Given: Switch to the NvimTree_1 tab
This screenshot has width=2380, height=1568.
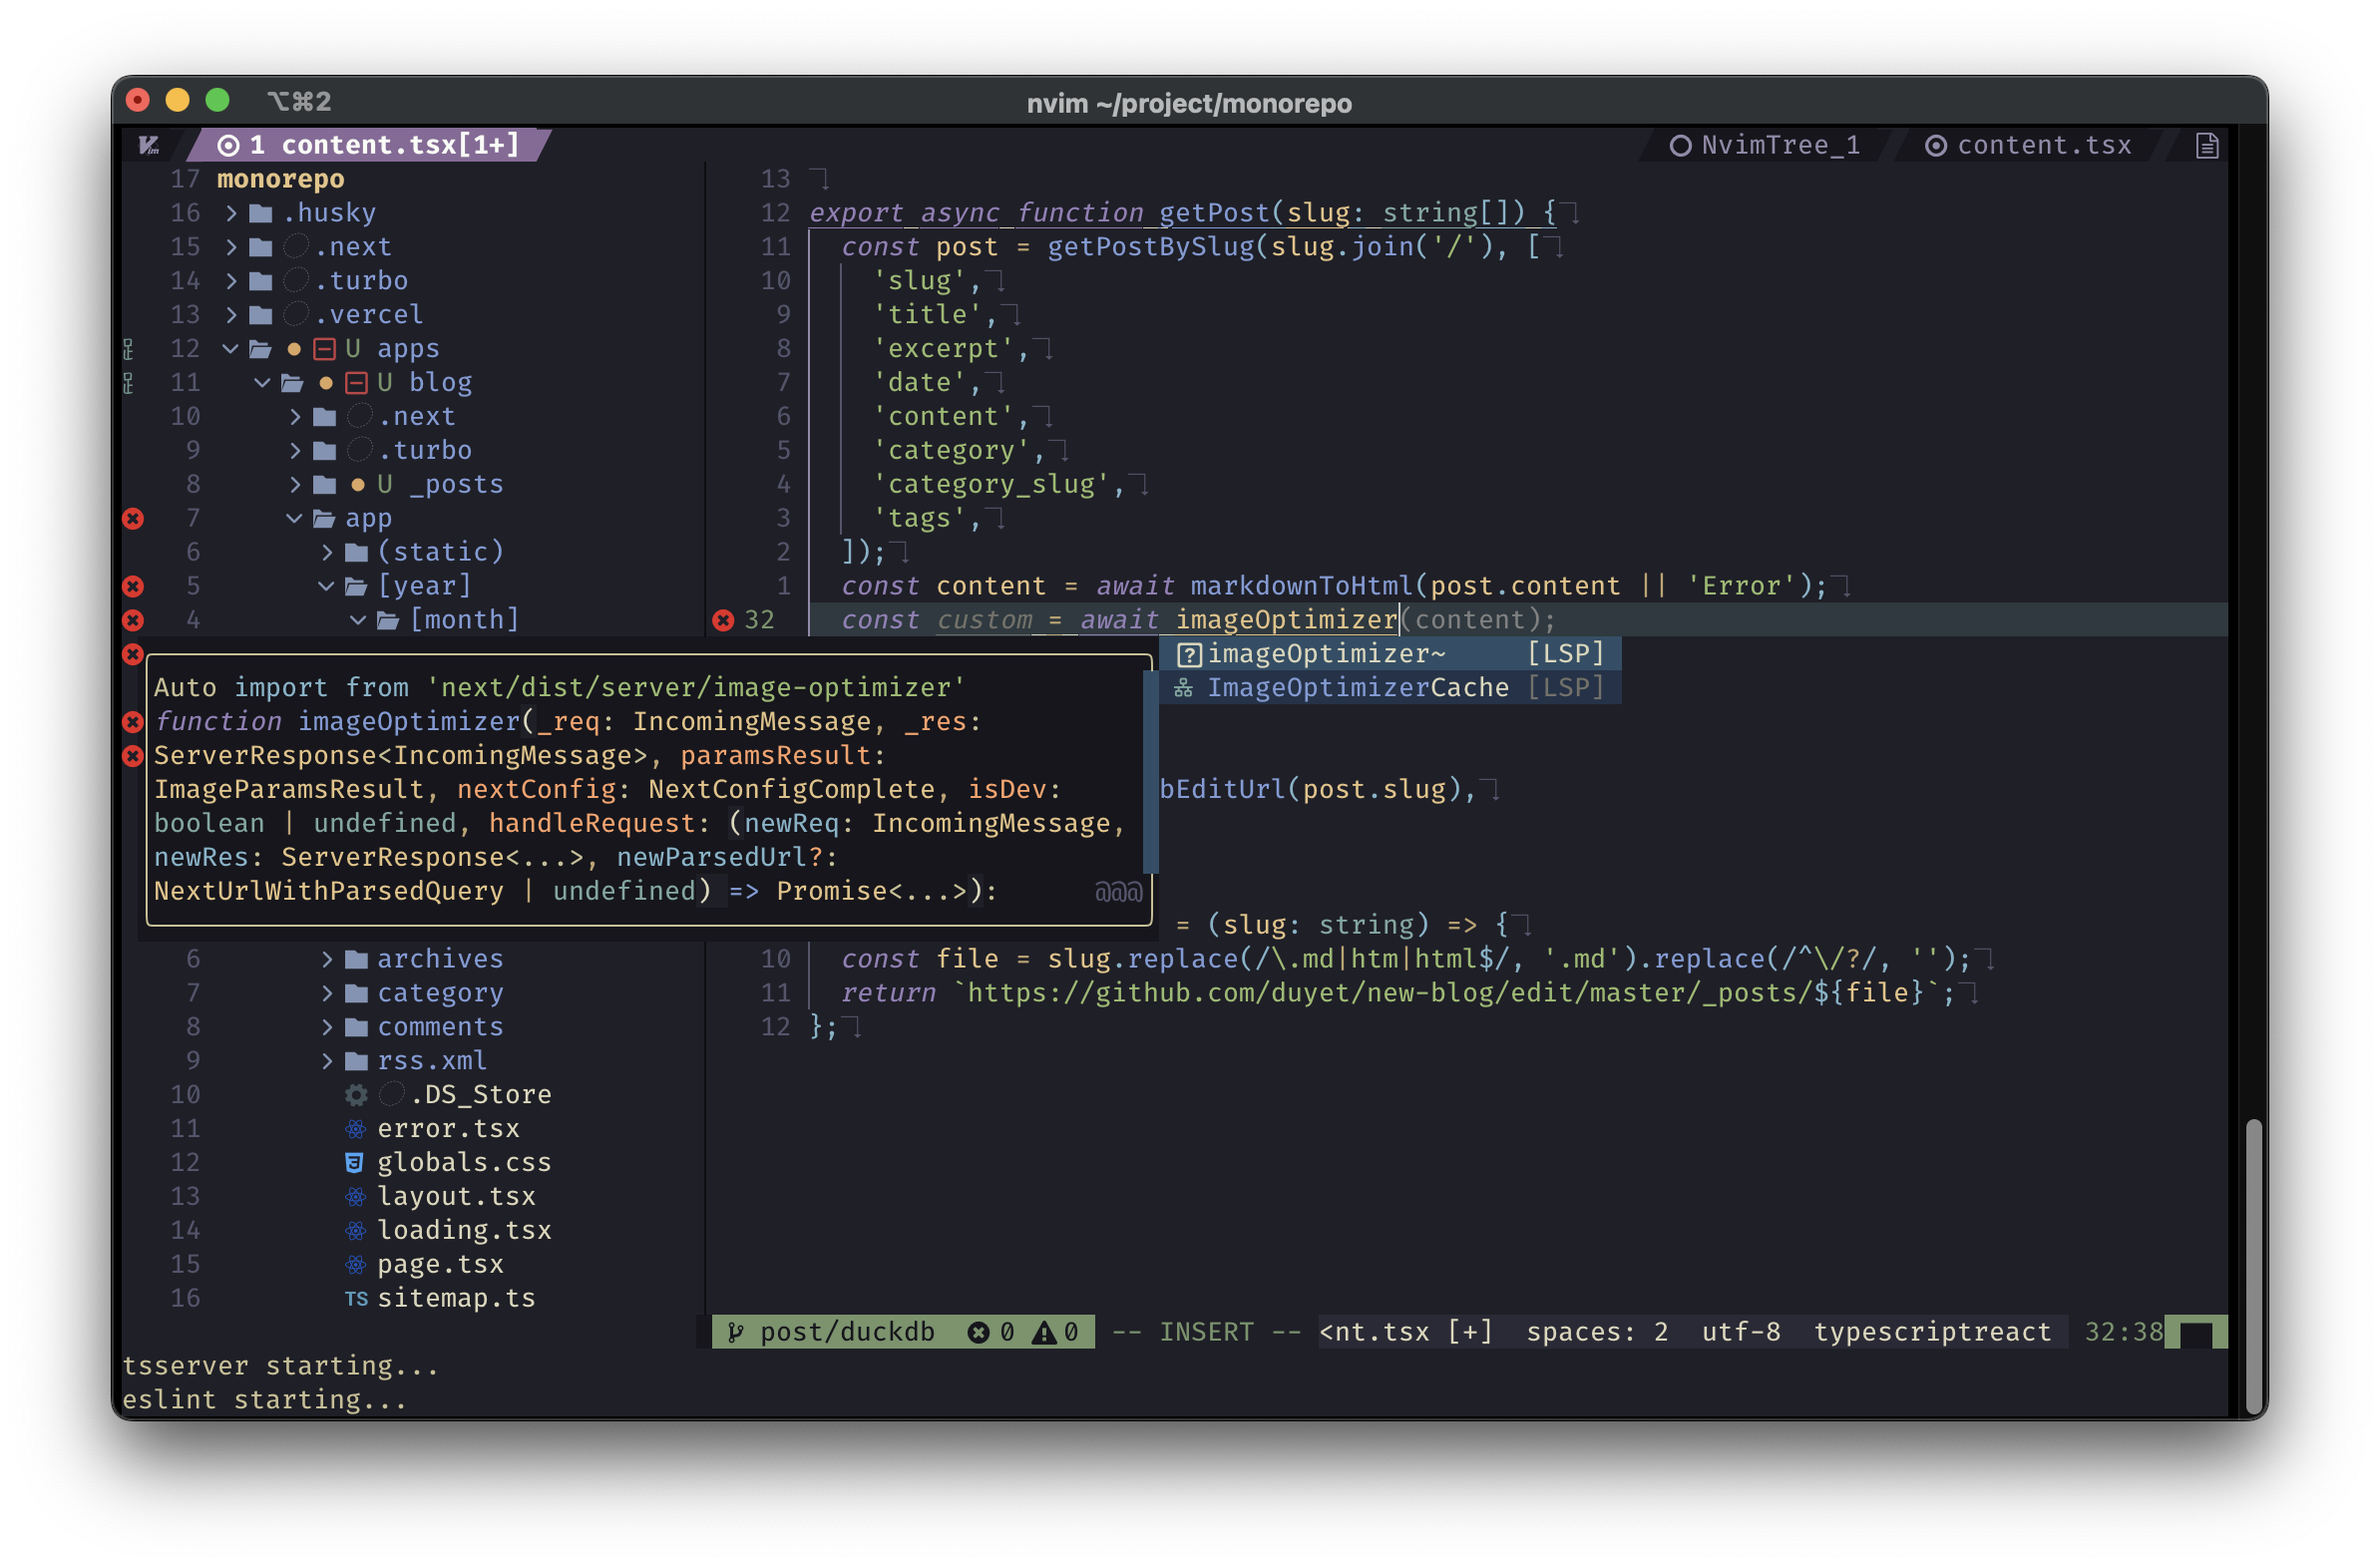Looking at the screenshot, I should pyautogui.click(x=1765, y=146).
